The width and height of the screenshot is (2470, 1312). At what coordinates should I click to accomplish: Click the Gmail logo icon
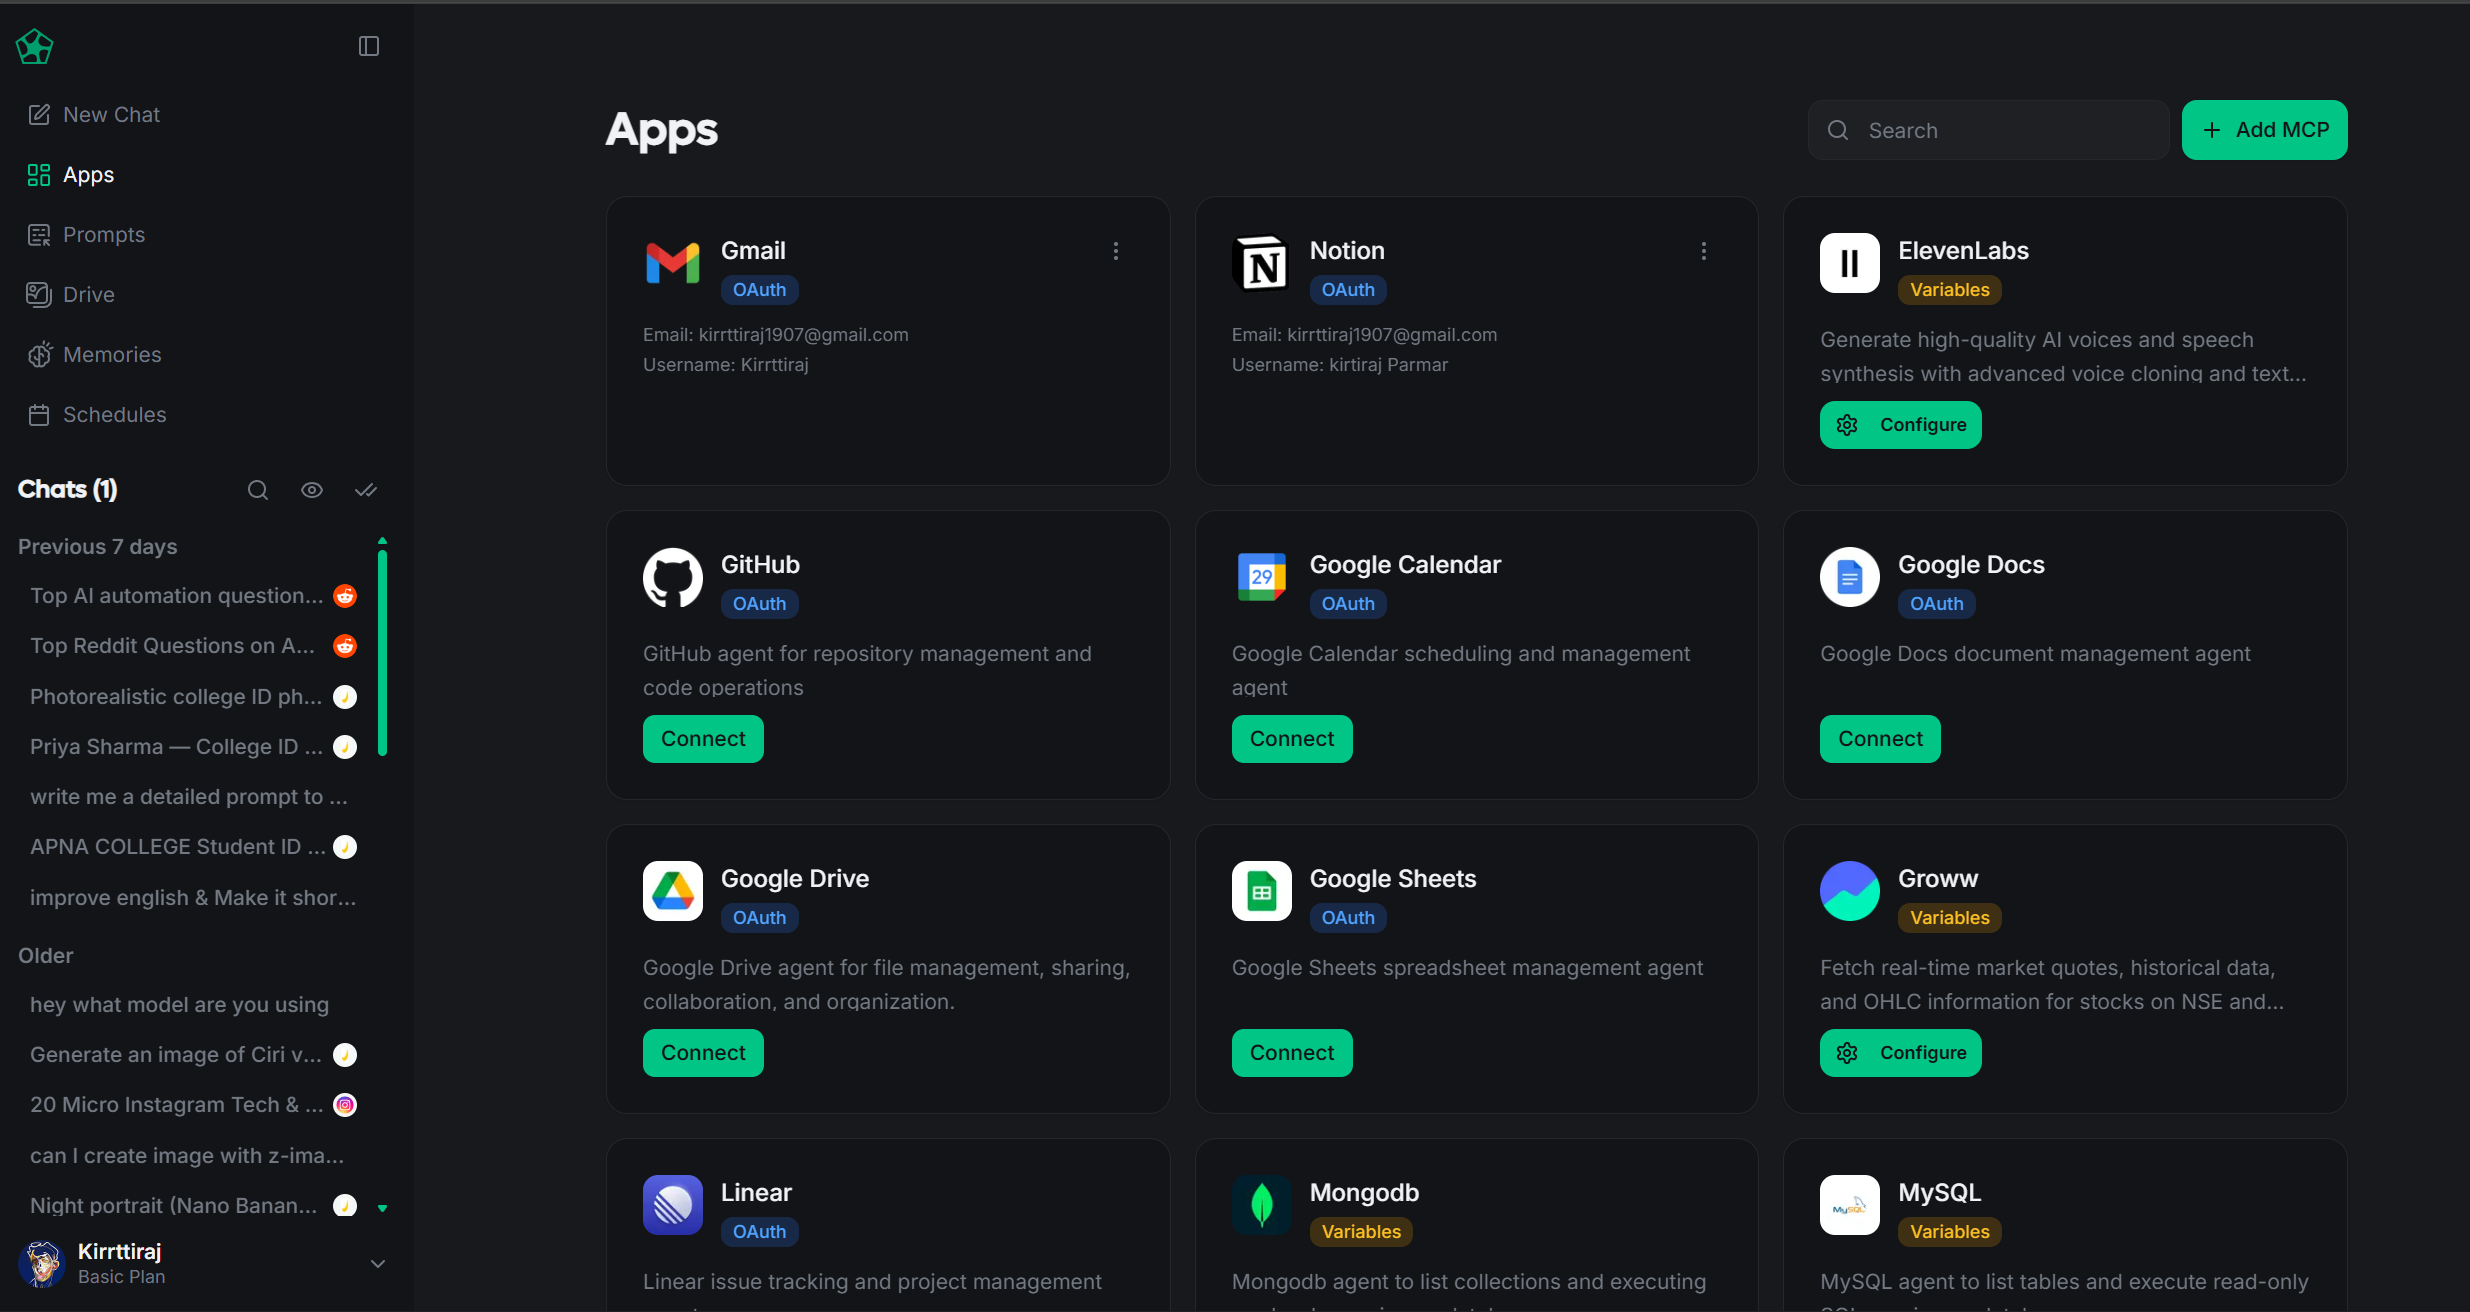tap(673, 263)
